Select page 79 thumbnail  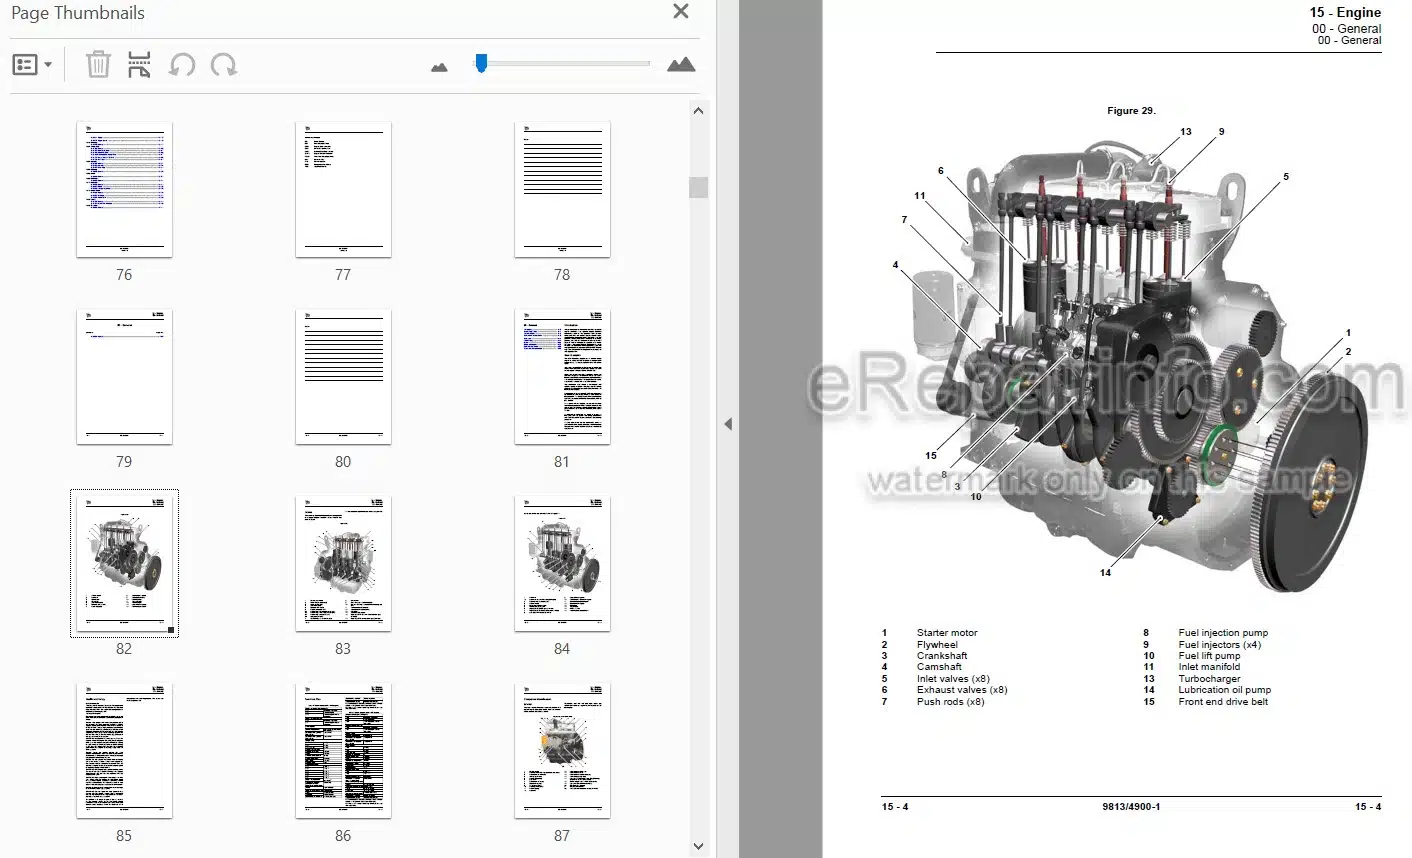click(124, 377)
